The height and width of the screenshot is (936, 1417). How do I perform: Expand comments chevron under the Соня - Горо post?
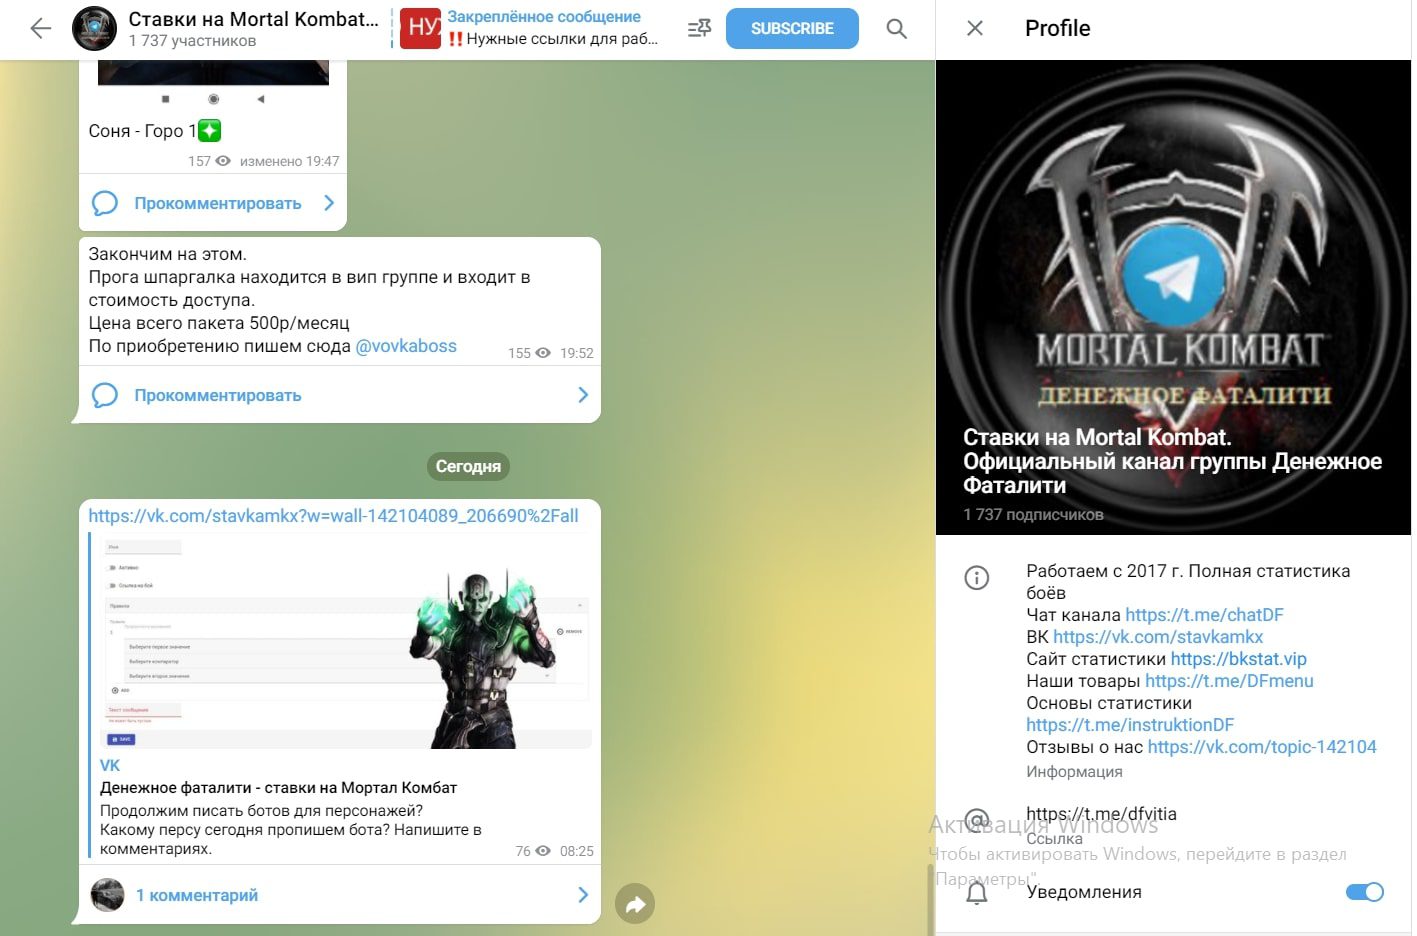(329, 203)
